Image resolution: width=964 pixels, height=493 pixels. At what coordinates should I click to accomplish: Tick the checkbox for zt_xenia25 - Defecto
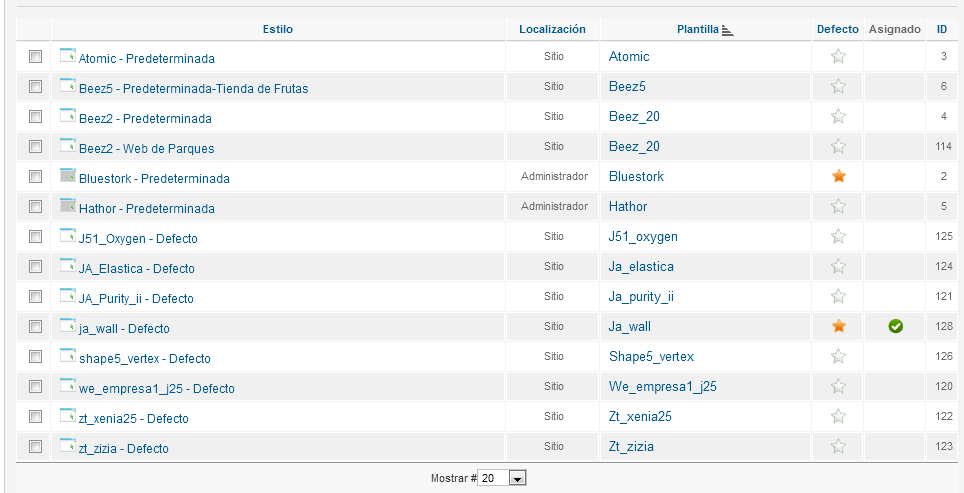pos(36,416)
